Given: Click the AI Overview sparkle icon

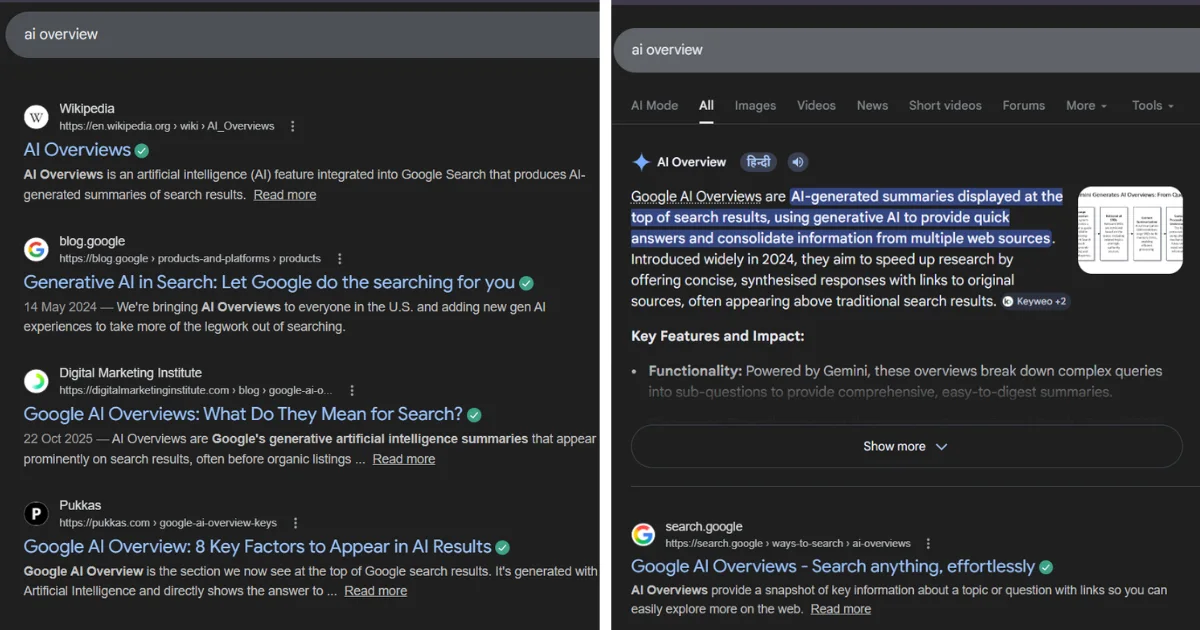Looking at the screenshot, I should [x=641, y=162].
